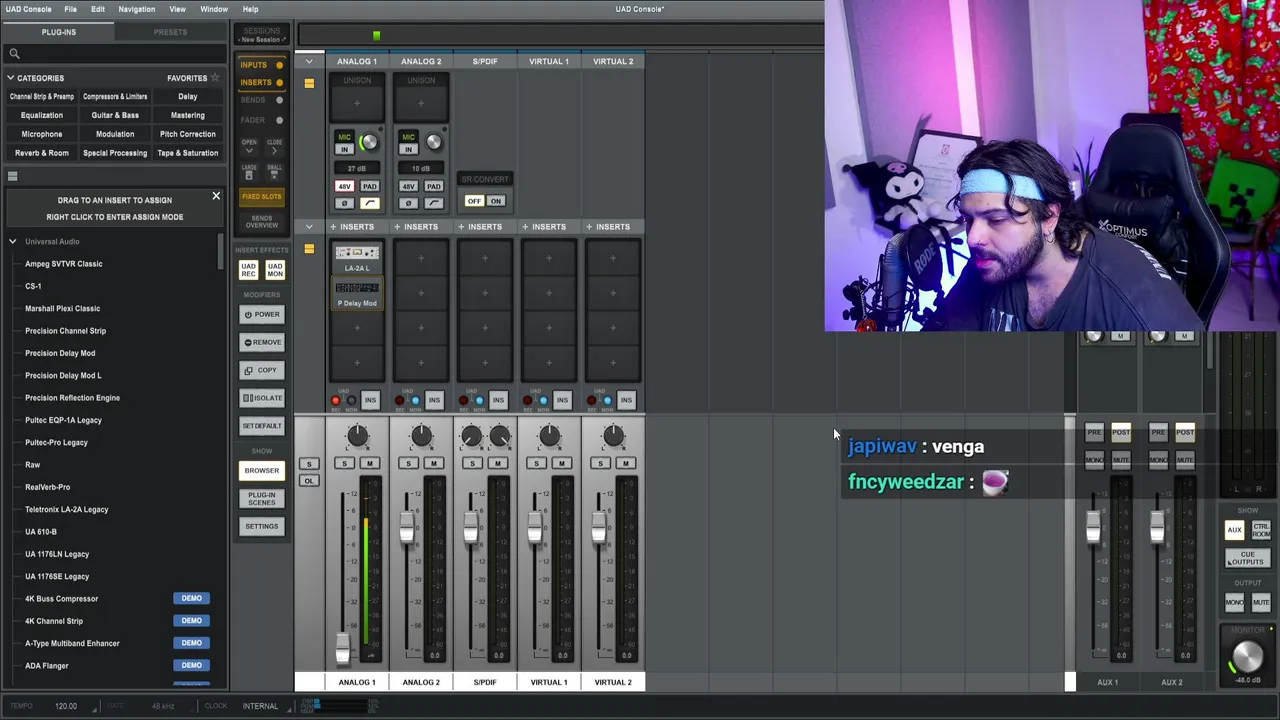Click DEMO badge for 4K Buss Compressor
Screen dimensions: 1280x720
pos(192,598)
